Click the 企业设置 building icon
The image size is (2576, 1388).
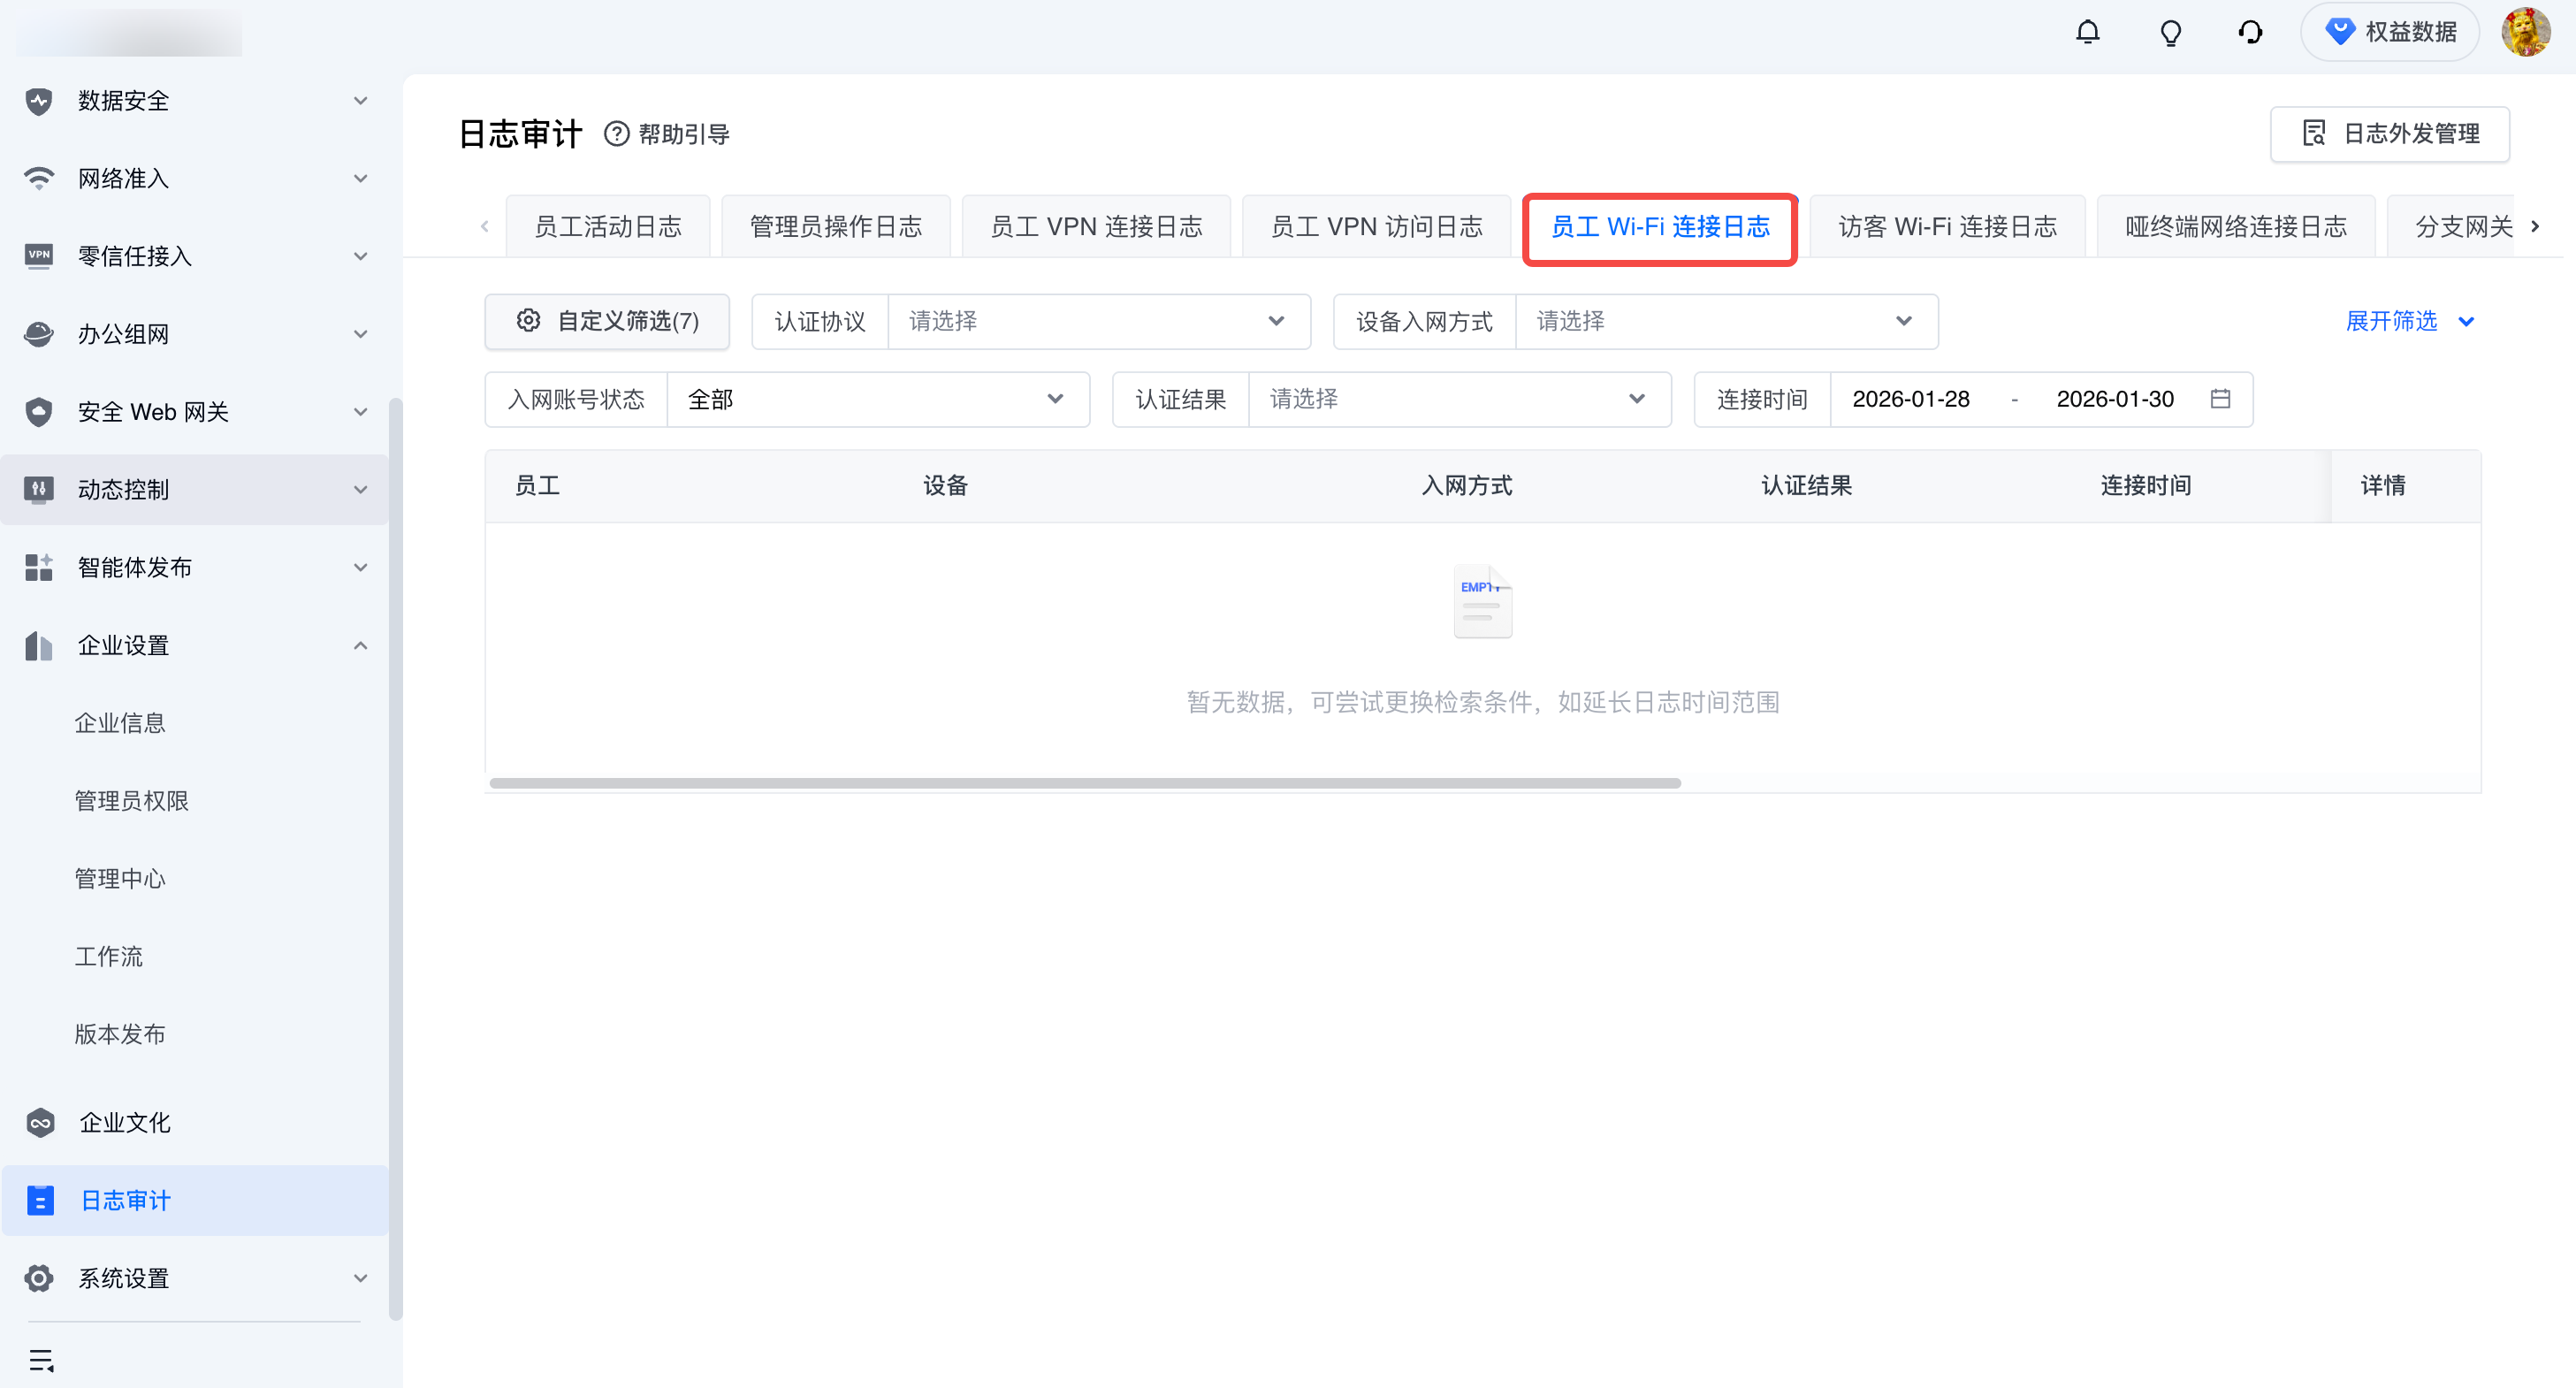[x=39, y=645]
